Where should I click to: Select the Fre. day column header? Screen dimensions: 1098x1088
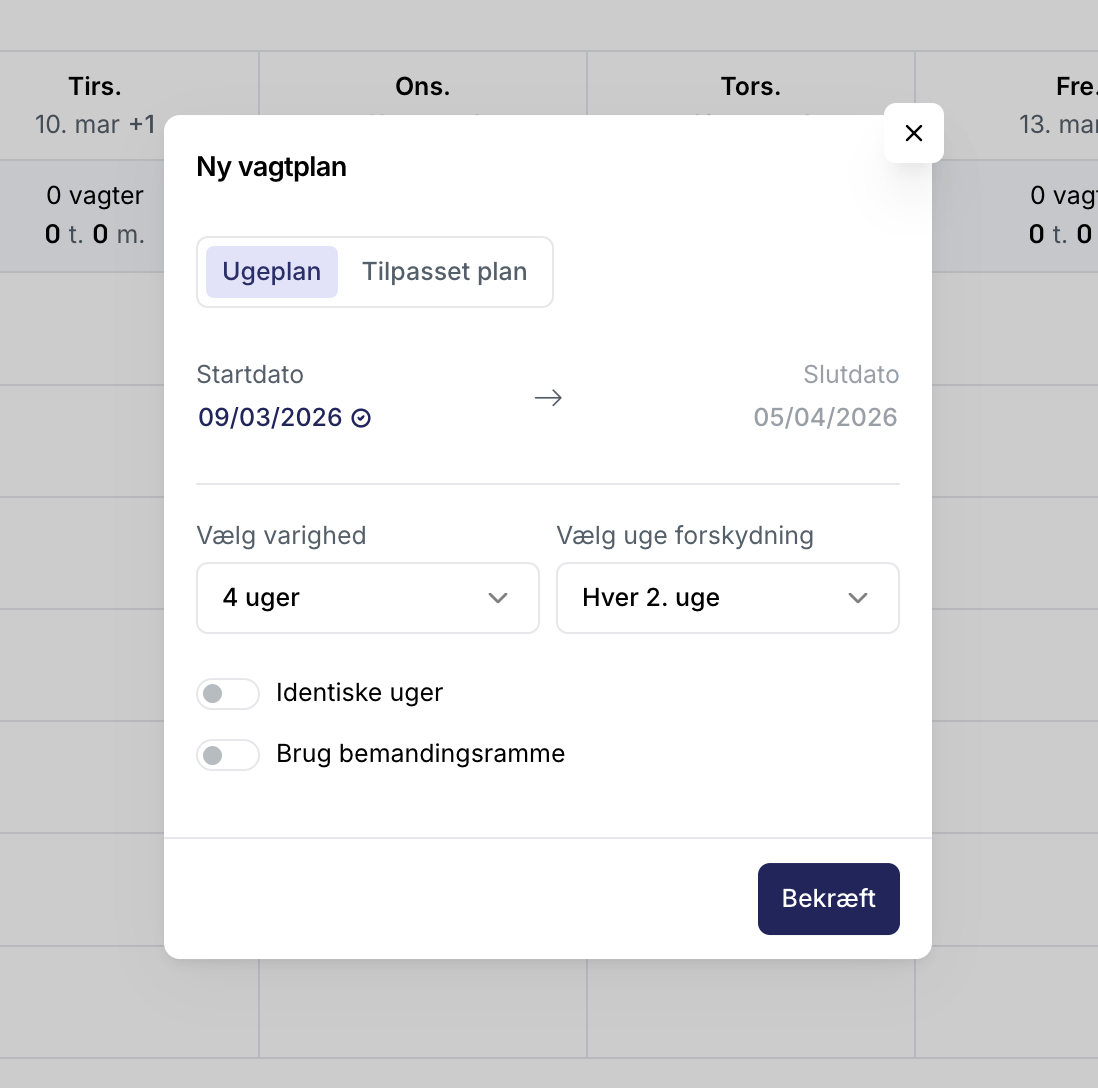click(1075, 86)
